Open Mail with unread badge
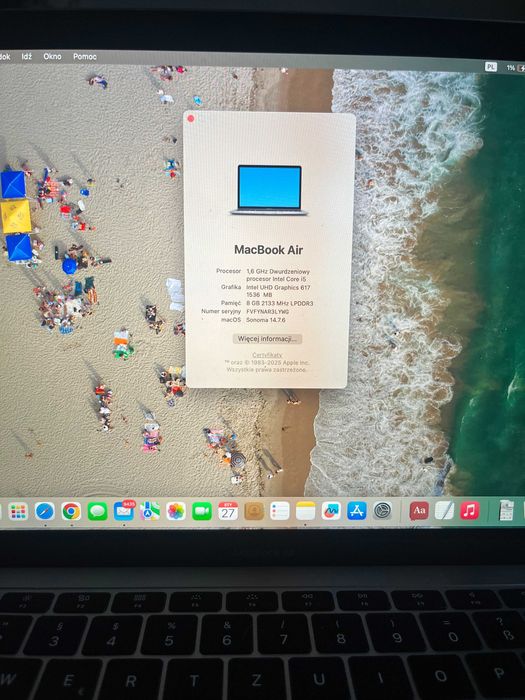 (124, 511)
